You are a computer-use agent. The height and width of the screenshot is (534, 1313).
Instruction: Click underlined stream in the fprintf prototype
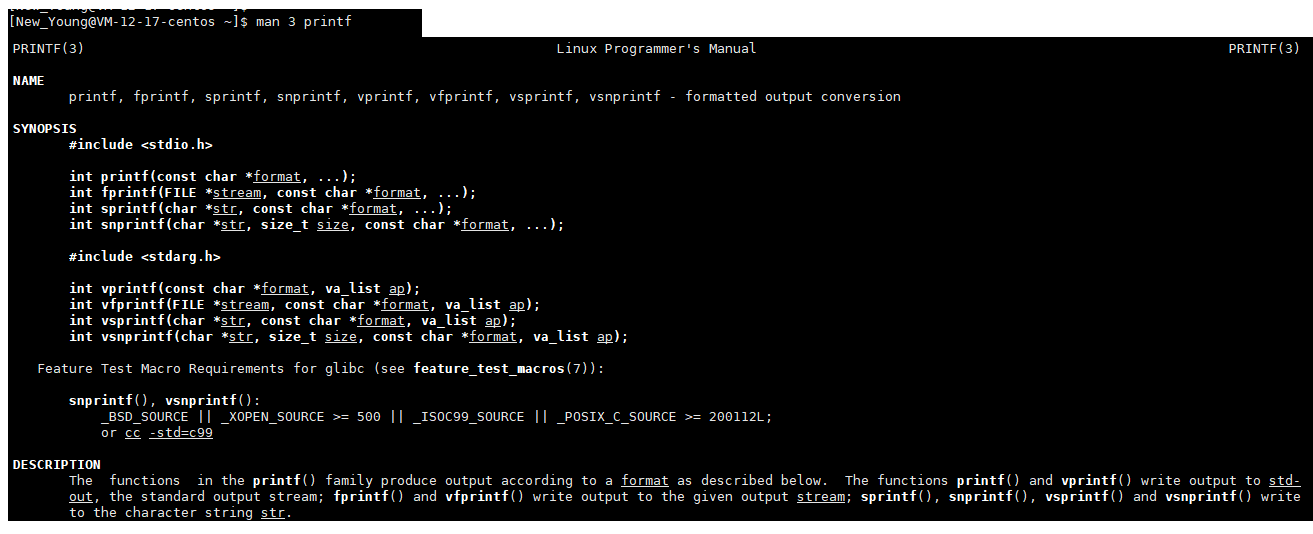tap(237, 193)
